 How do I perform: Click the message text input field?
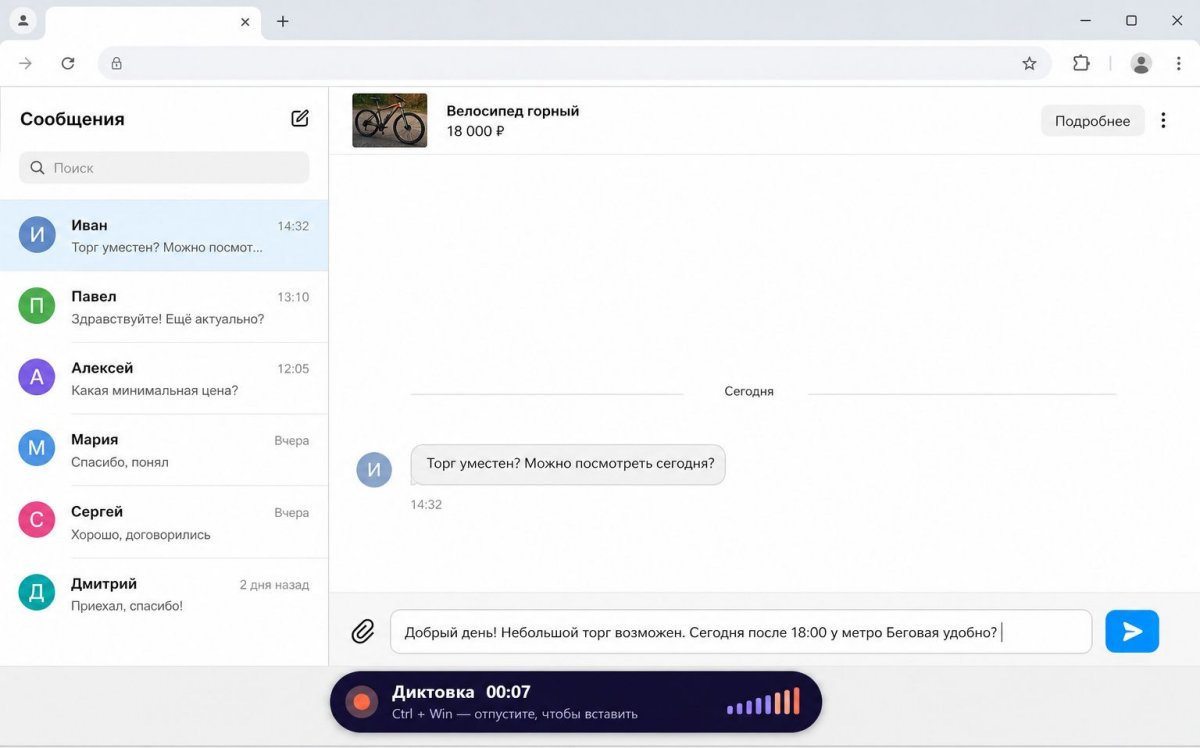click(741, 632)
